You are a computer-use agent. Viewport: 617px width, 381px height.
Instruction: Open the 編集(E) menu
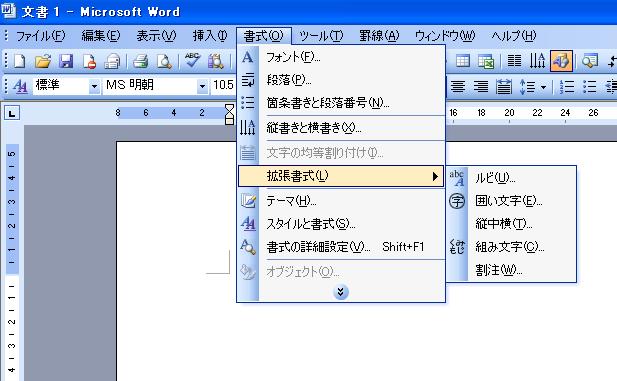pos(101,36)
